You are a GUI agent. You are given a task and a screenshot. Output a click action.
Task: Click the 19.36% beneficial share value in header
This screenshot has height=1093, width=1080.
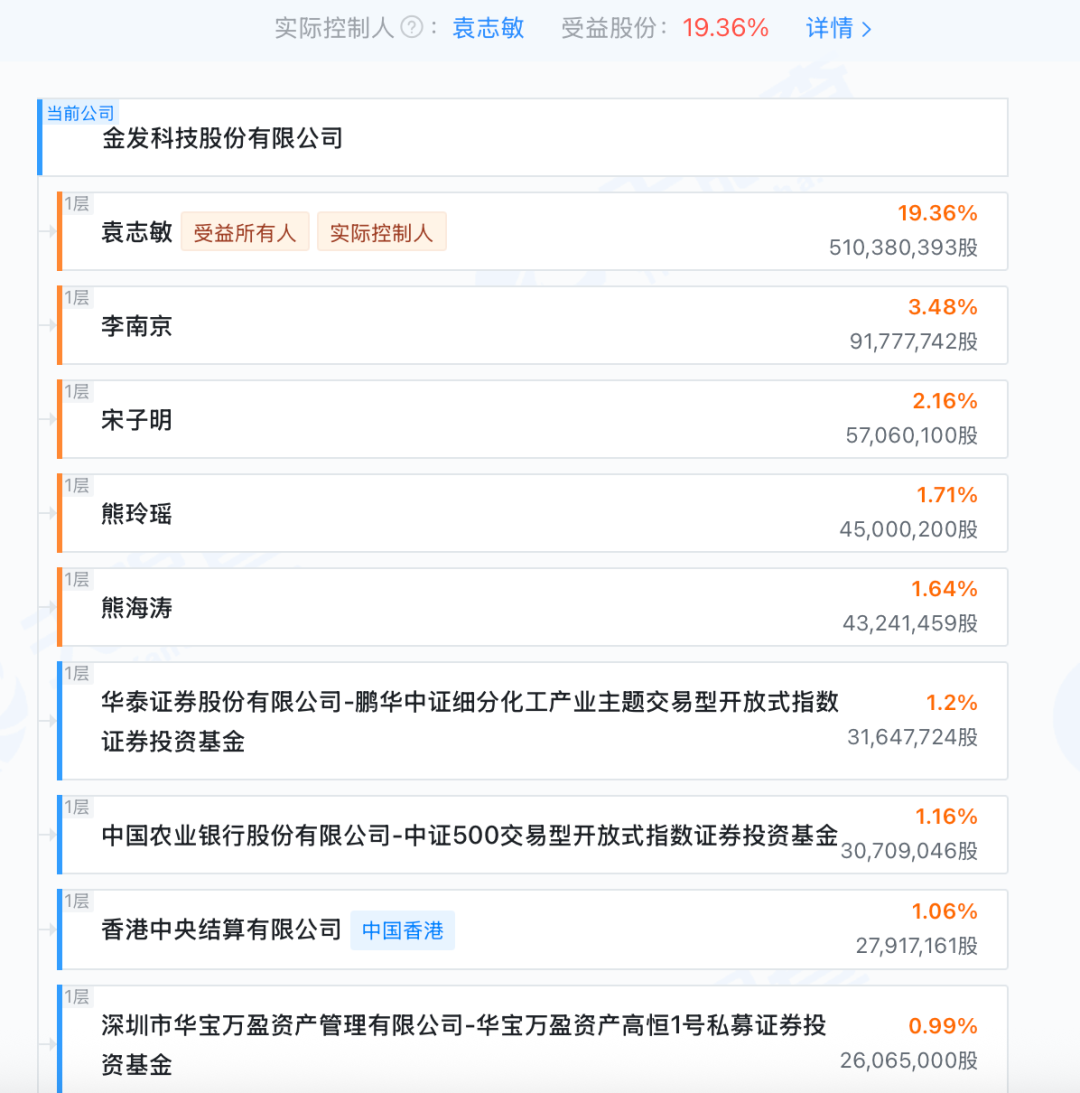click(x=725, y=28)
